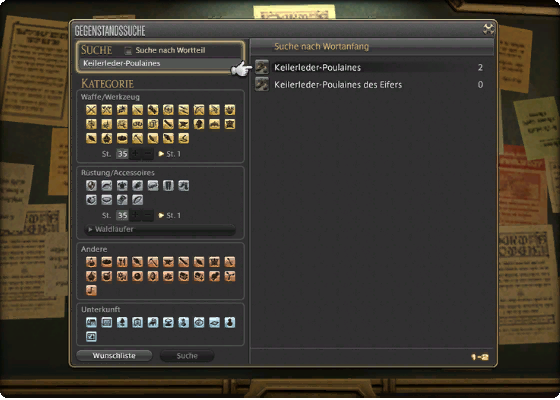
Task: Reset armor level via St. 1 arrow
Action: coord(169,216)
